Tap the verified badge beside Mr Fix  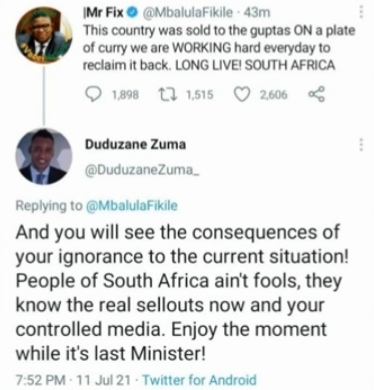click(133, 13)
